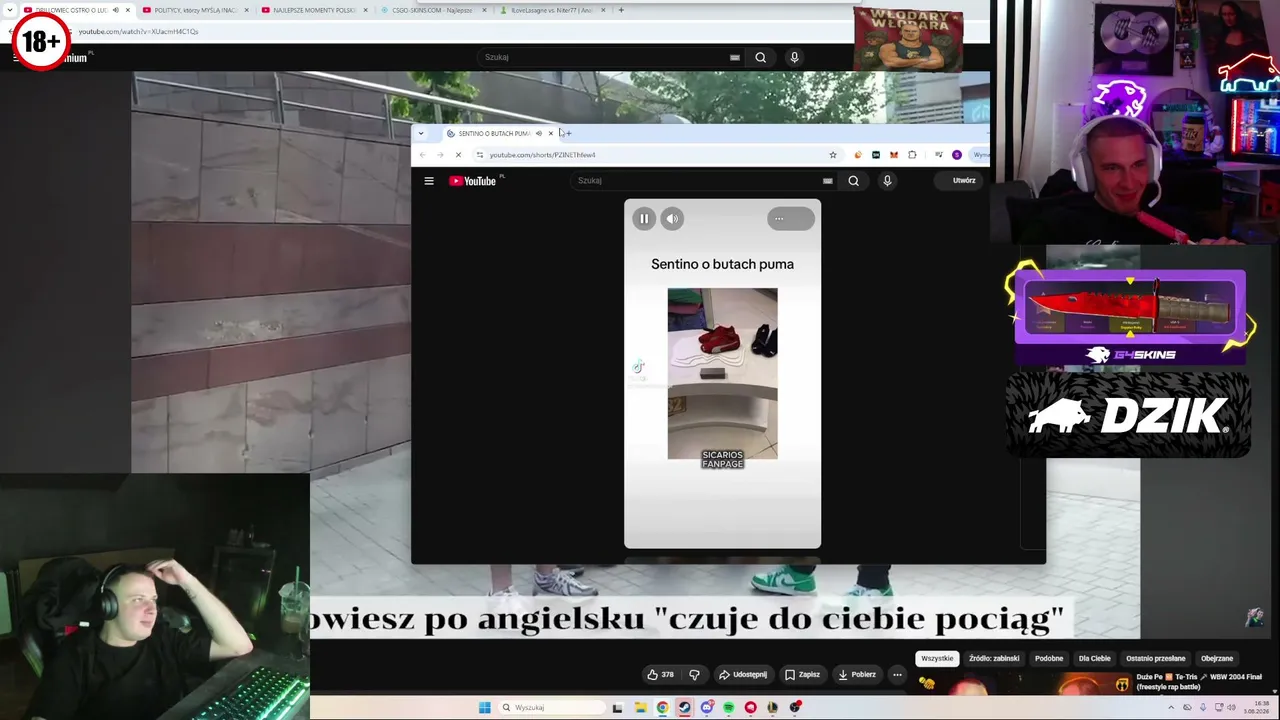This screenshot has height=720, width=1280.
Task: Open Google Chrome from the taskbar
Action: click(x=662, y=708)
